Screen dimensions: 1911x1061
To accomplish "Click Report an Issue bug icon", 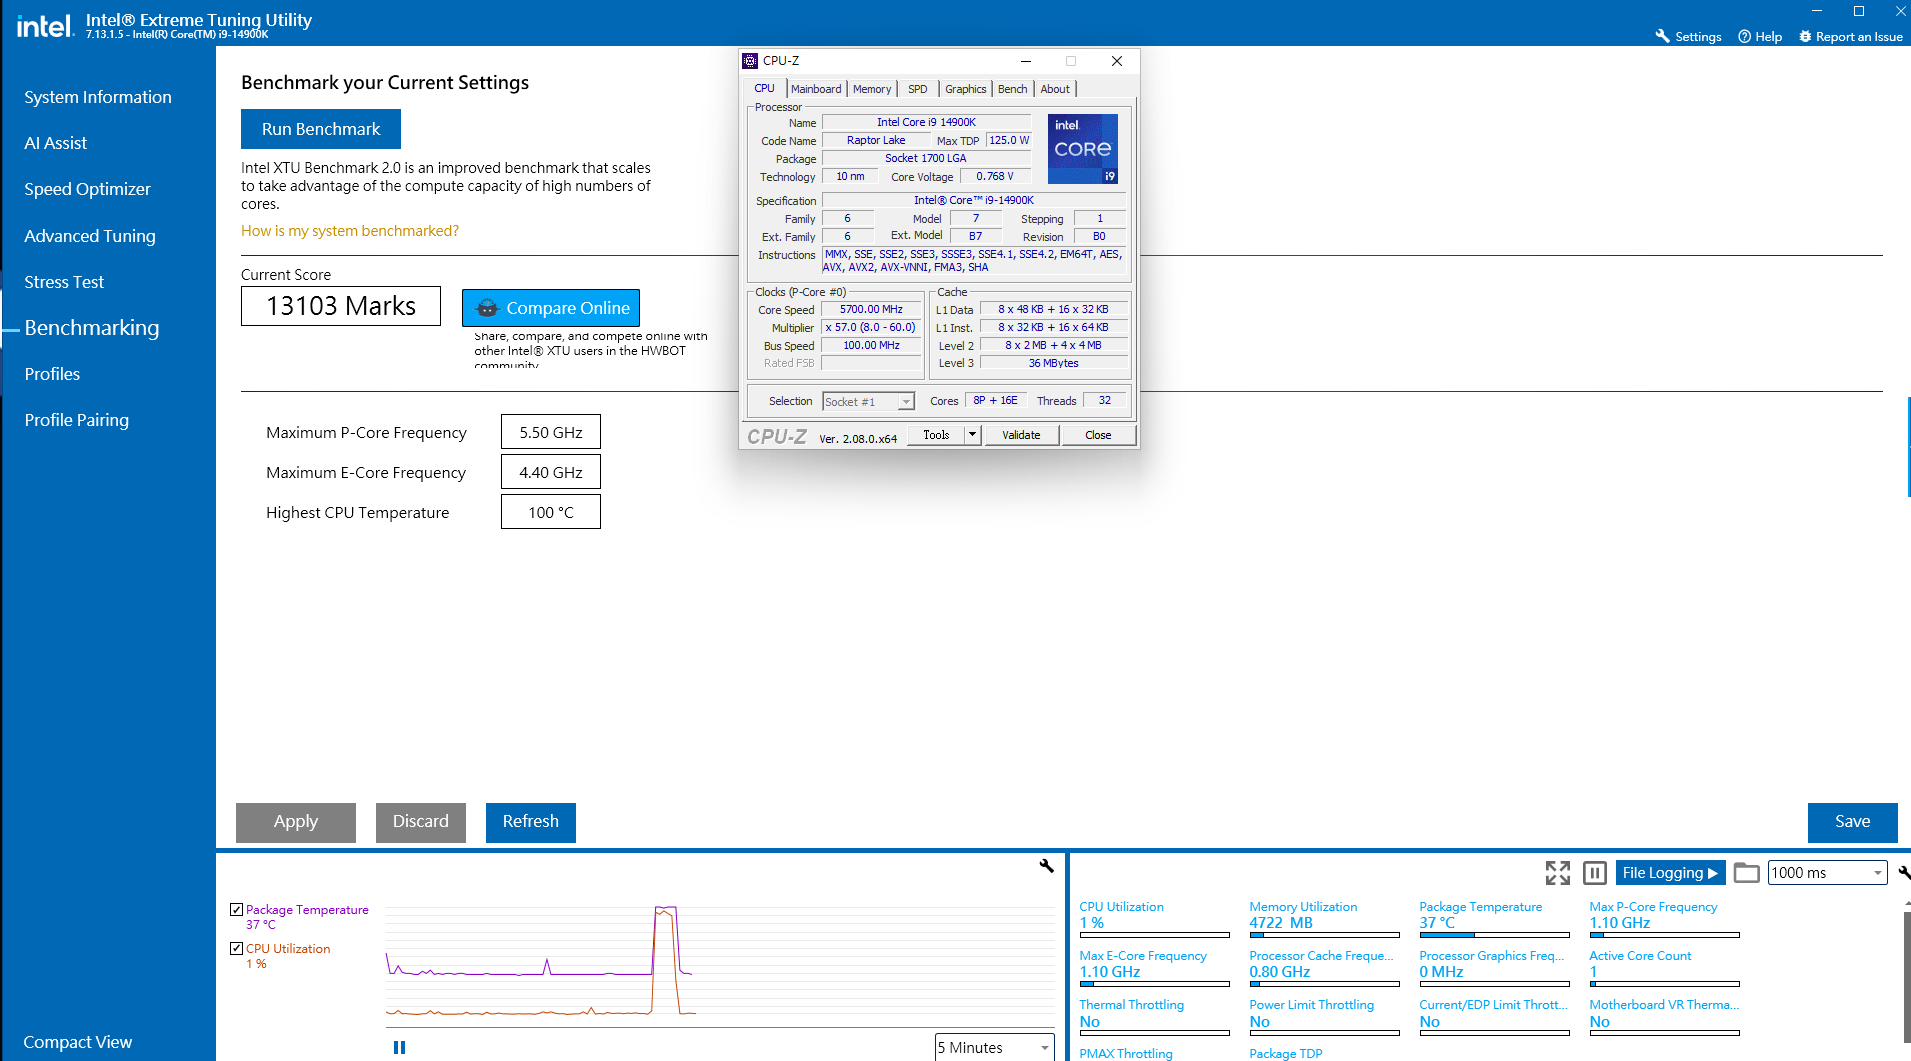I will click(x=1805, y=36).
